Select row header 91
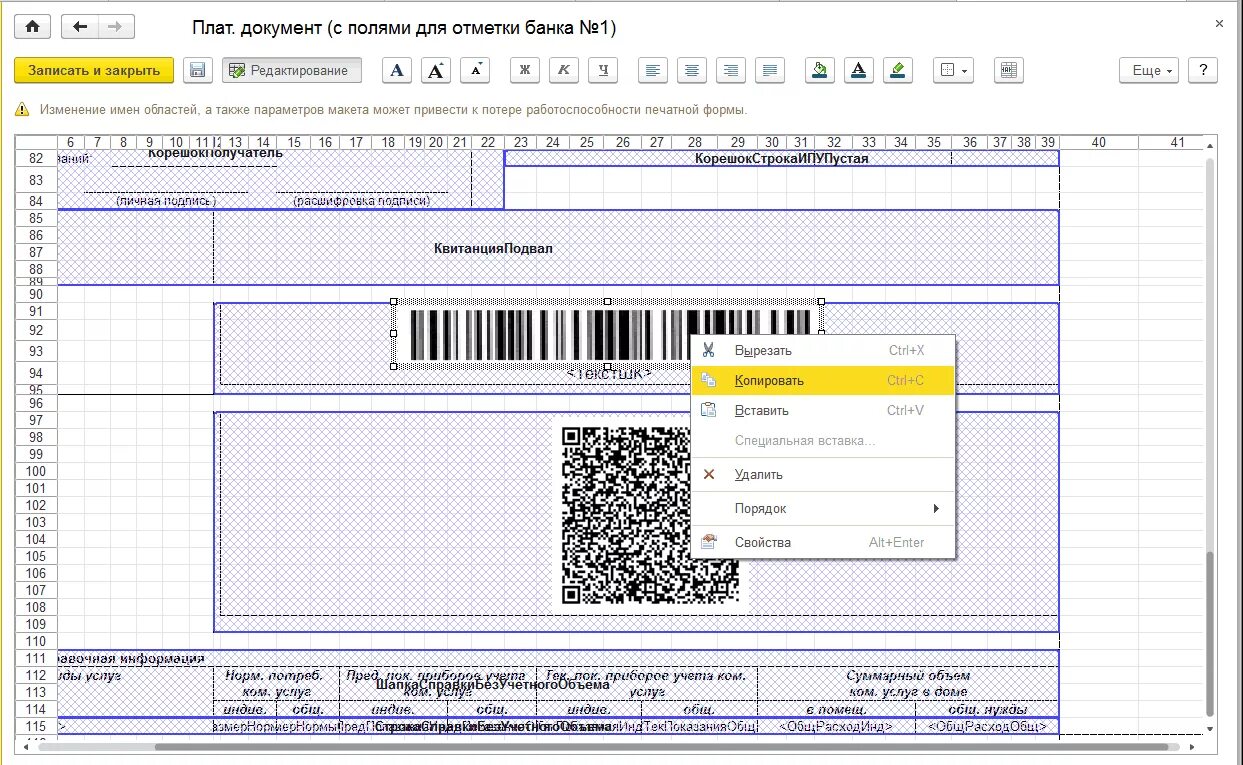Image resolution: width=1243 pixels, height=765 pixels. click(x=36, y=311)
